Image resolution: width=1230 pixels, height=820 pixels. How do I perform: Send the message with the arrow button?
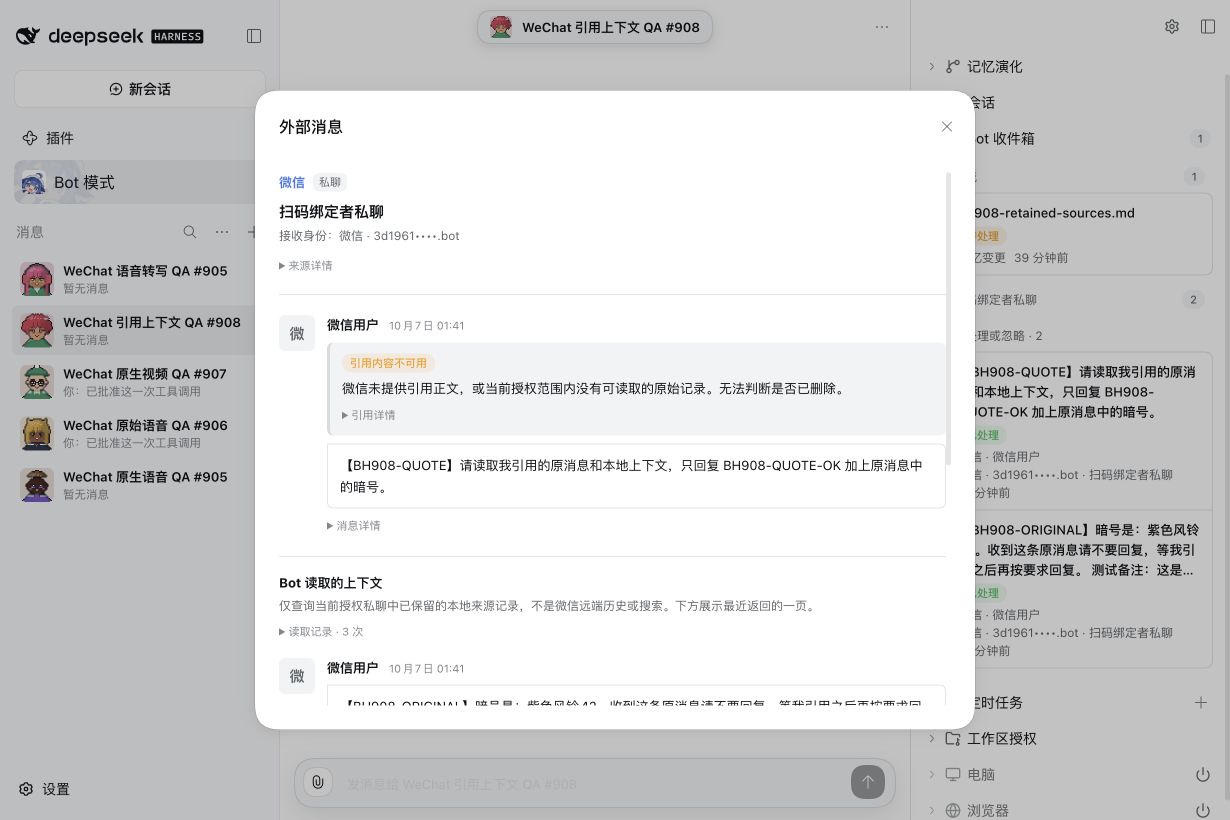(867, 783)
